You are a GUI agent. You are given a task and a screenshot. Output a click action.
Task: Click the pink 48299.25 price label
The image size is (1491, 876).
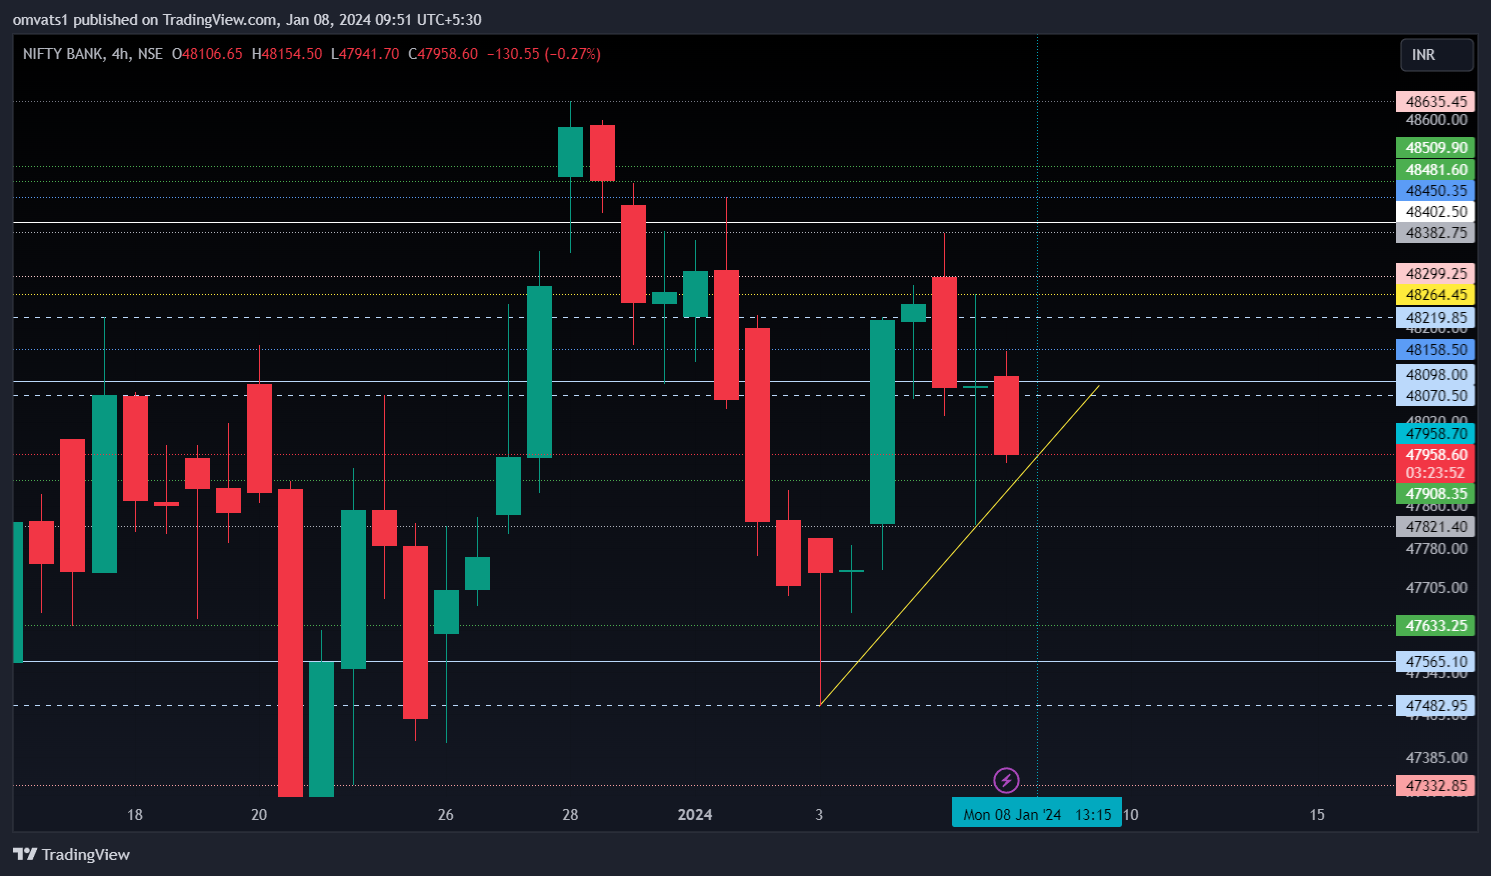tap(1435, 274)
